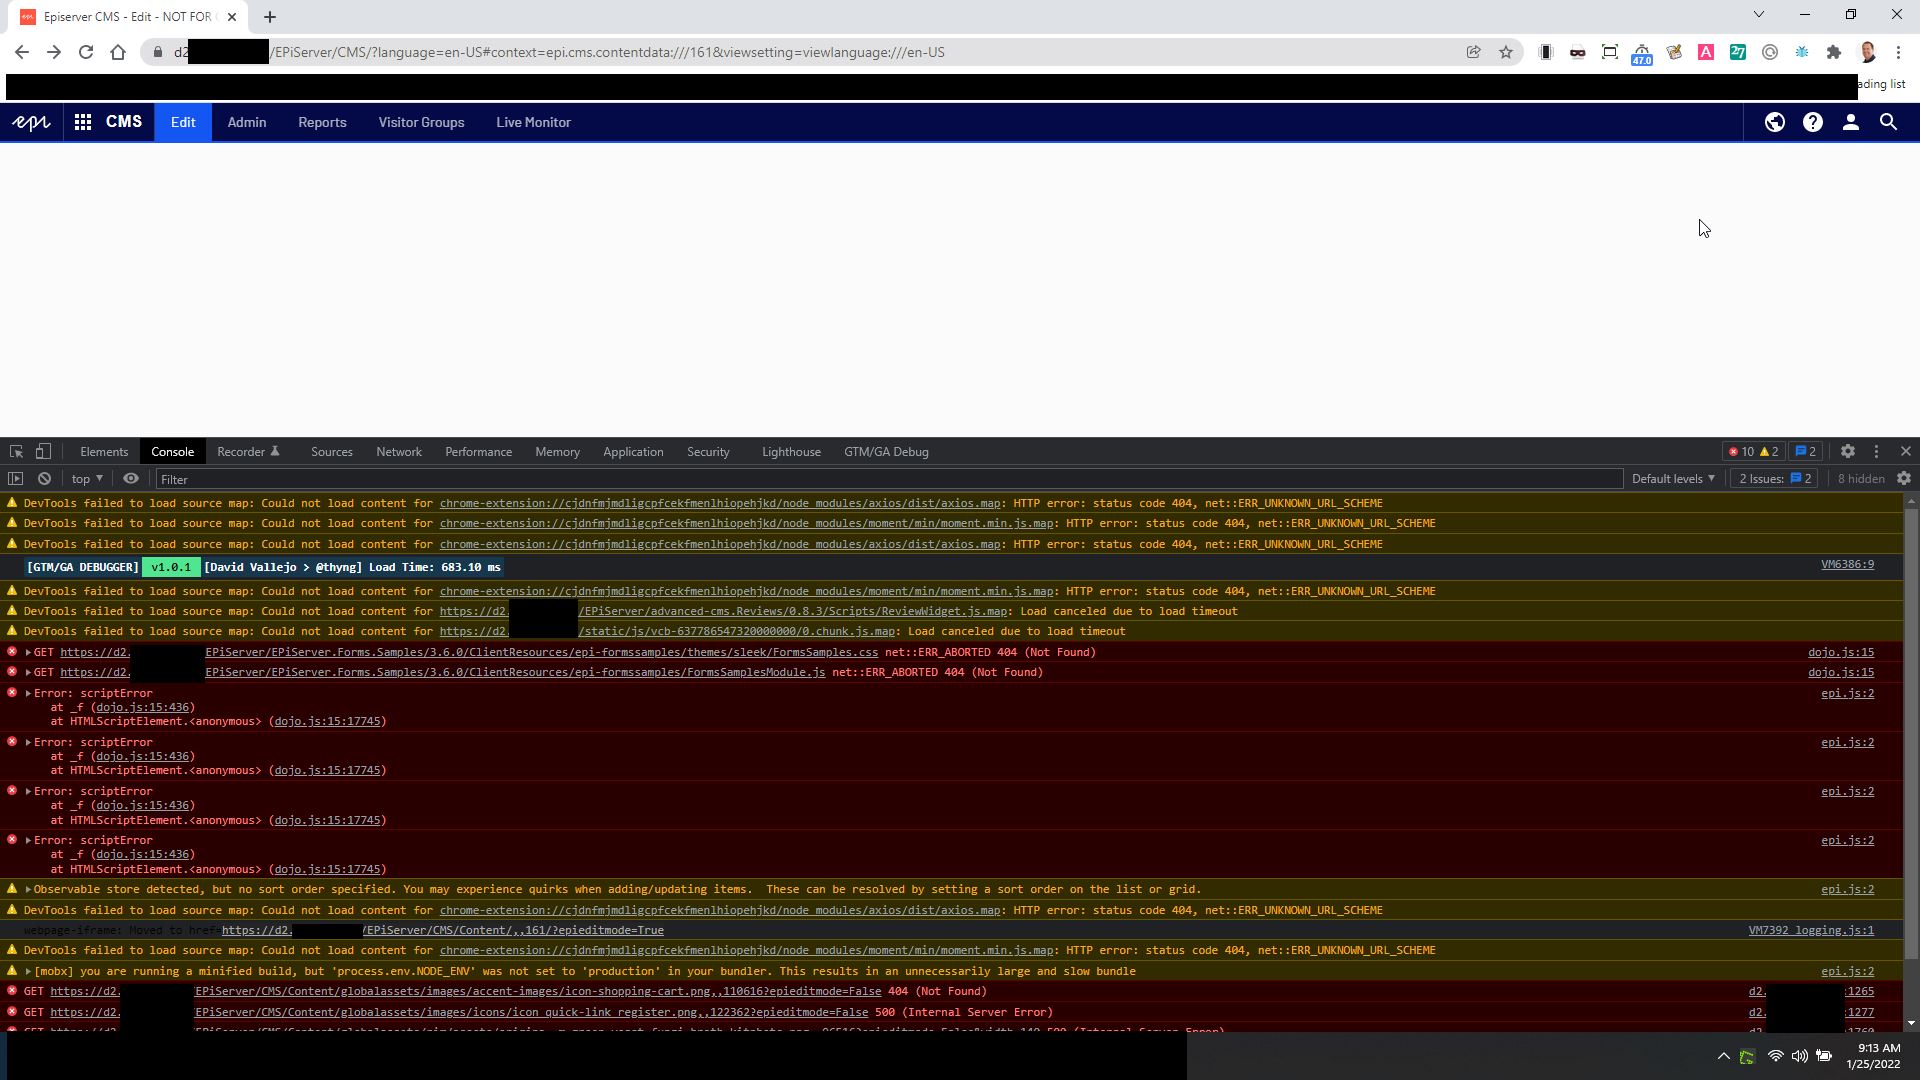The height and width of the screenshot is (1080, 1920).
Task: Toggle the console sidebar panel
Action: 15,479
